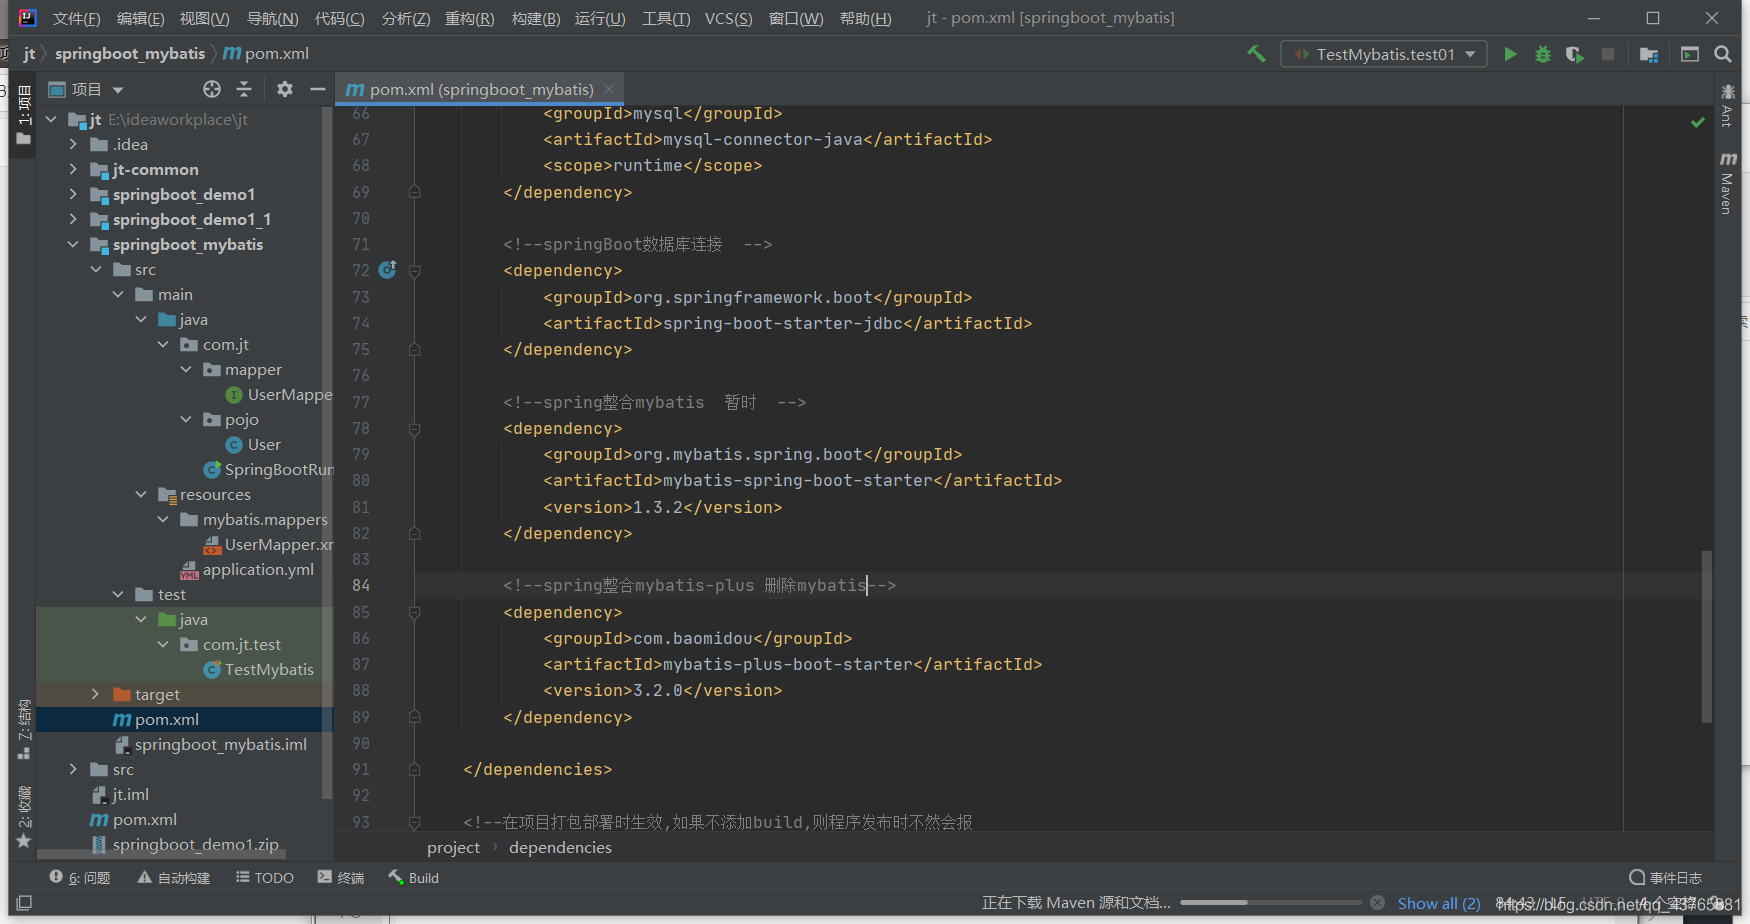Click springboot_mybatis in the navigation bar

click(x=130, y=53)
